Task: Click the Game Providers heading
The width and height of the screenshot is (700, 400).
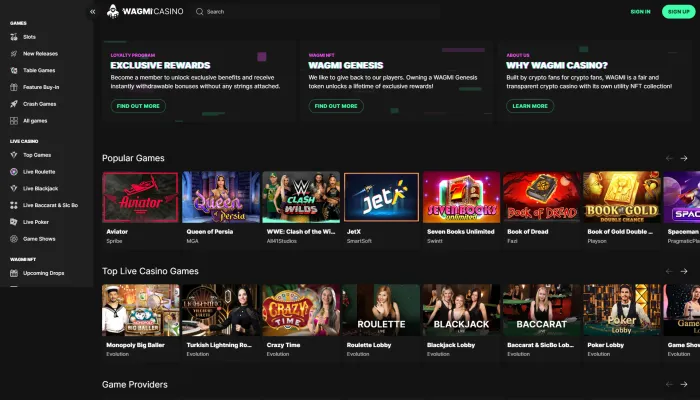Action: click(x=134, y=385)
